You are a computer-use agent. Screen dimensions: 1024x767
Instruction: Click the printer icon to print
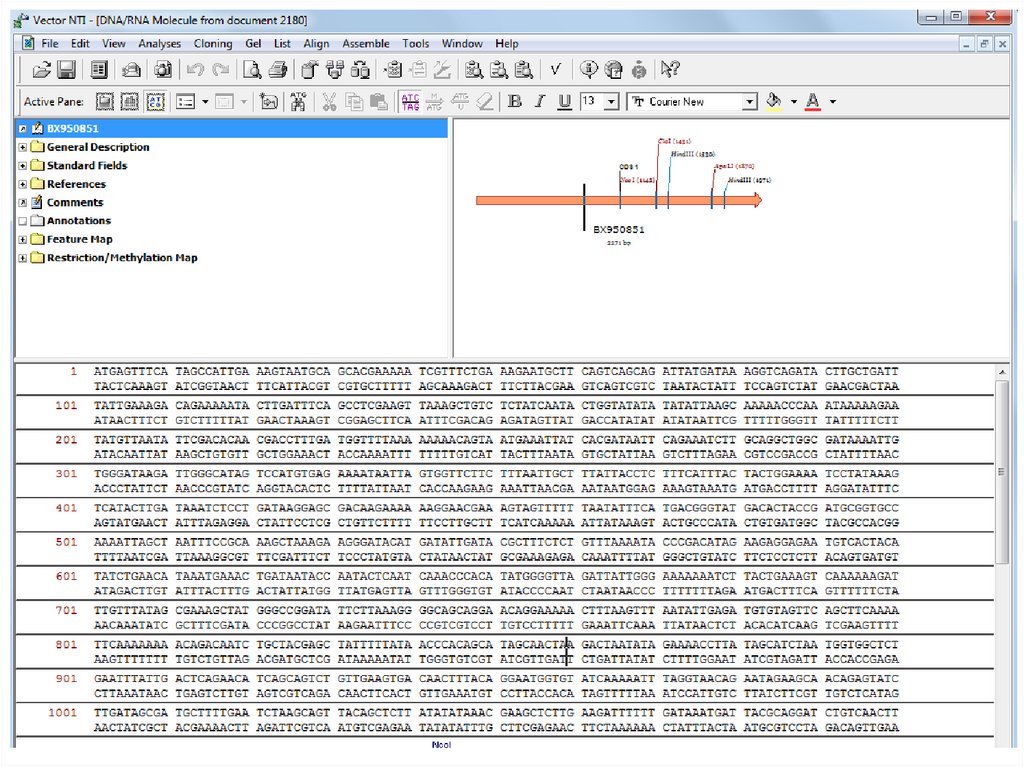tap(278, 70)
